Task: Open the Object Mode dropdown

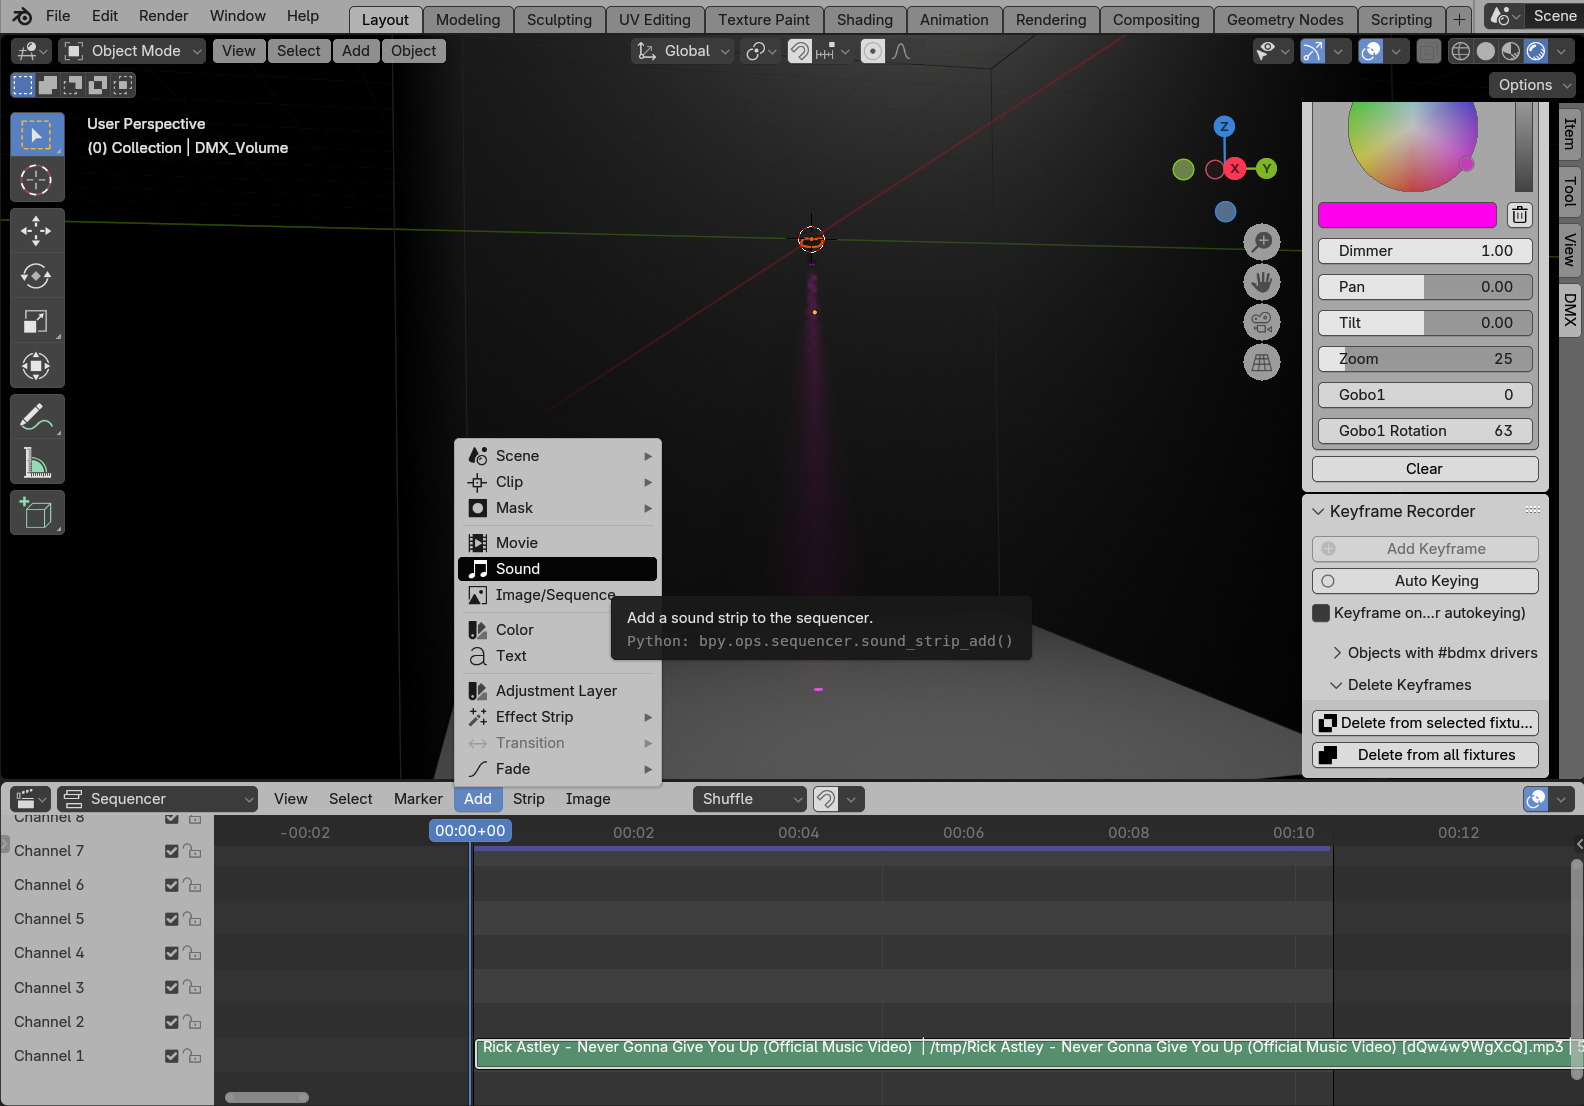Action: (x=132, y=51)
